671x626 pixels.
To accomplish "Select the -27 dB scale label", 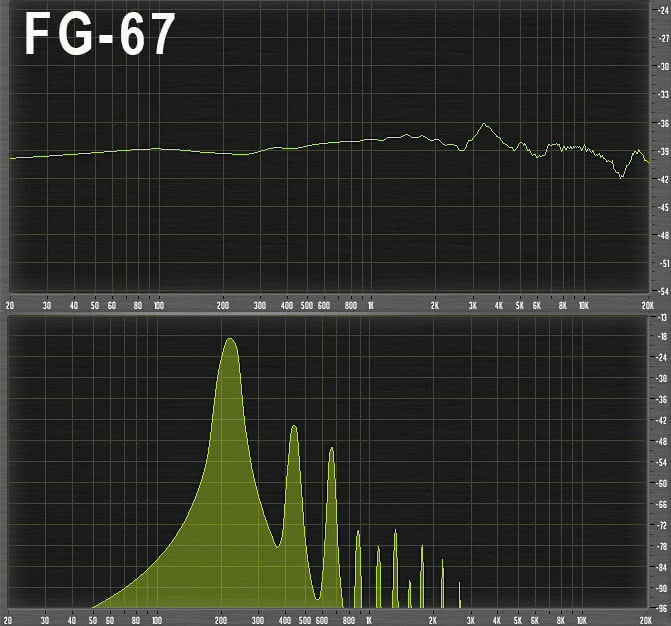I will 663,39.
